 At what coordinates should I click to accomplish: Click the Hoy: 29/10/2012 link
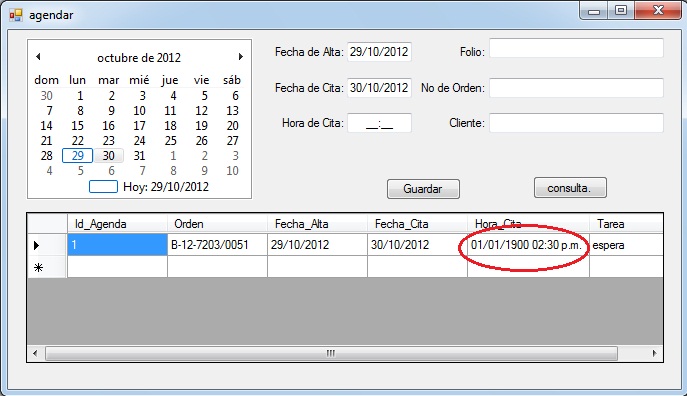tap(166, 187)
